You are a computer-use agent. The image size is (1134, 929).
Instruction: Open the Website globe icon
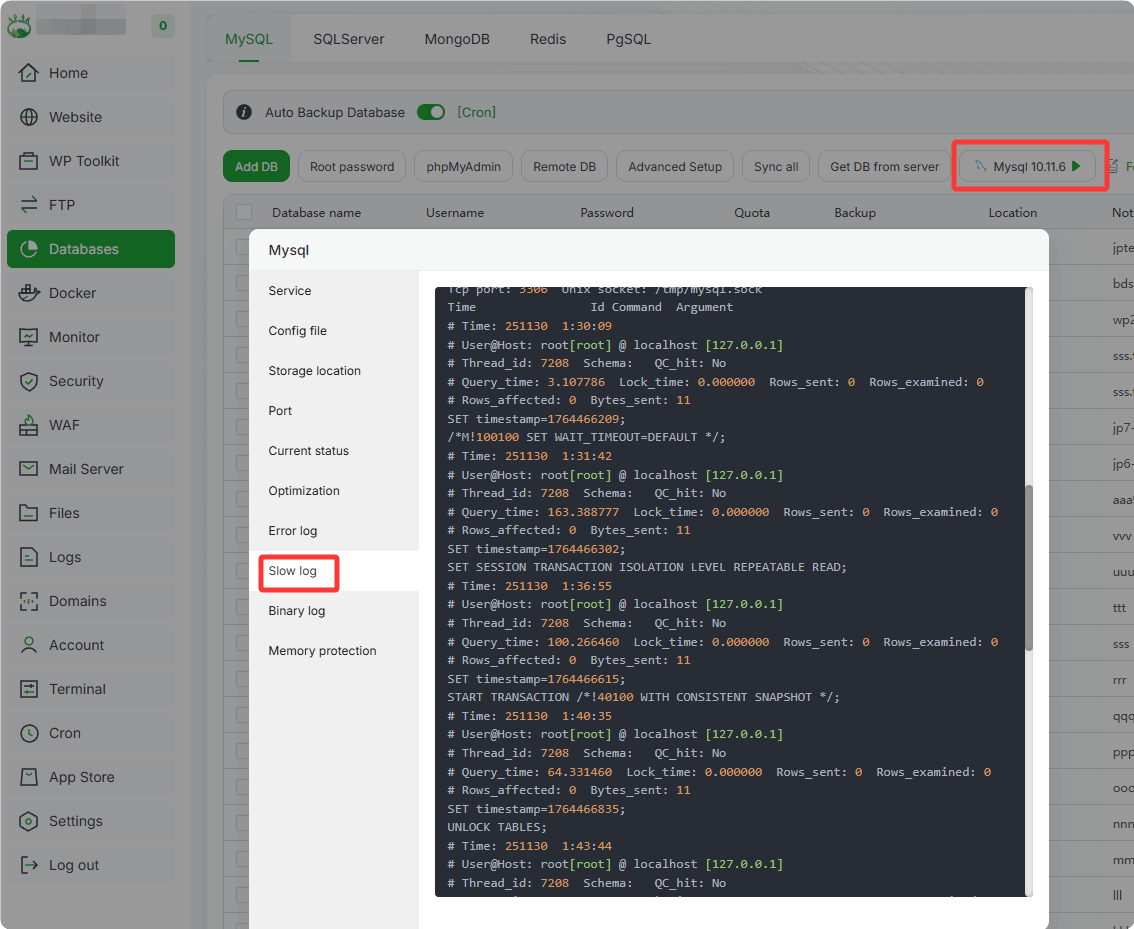coord(29,117)
